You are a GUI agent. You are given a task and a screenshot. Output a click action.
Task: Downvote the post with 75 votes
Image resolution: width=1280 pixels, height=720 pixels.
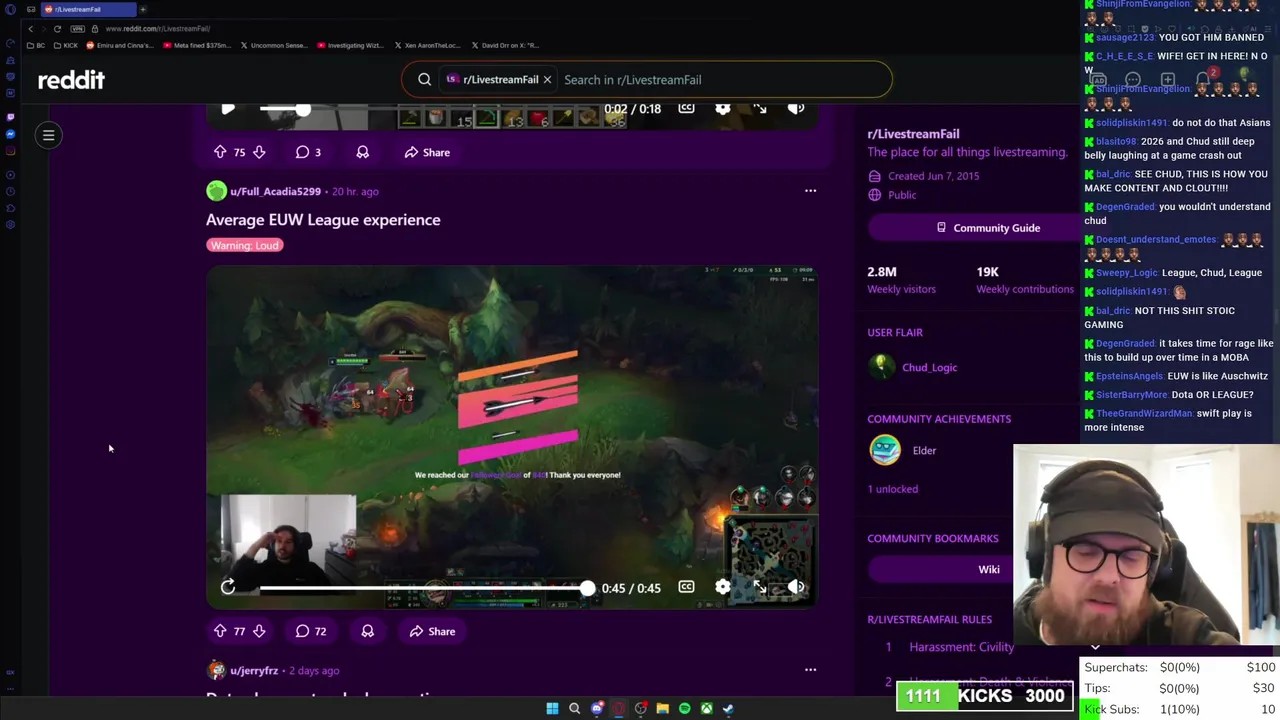(259, 152)
